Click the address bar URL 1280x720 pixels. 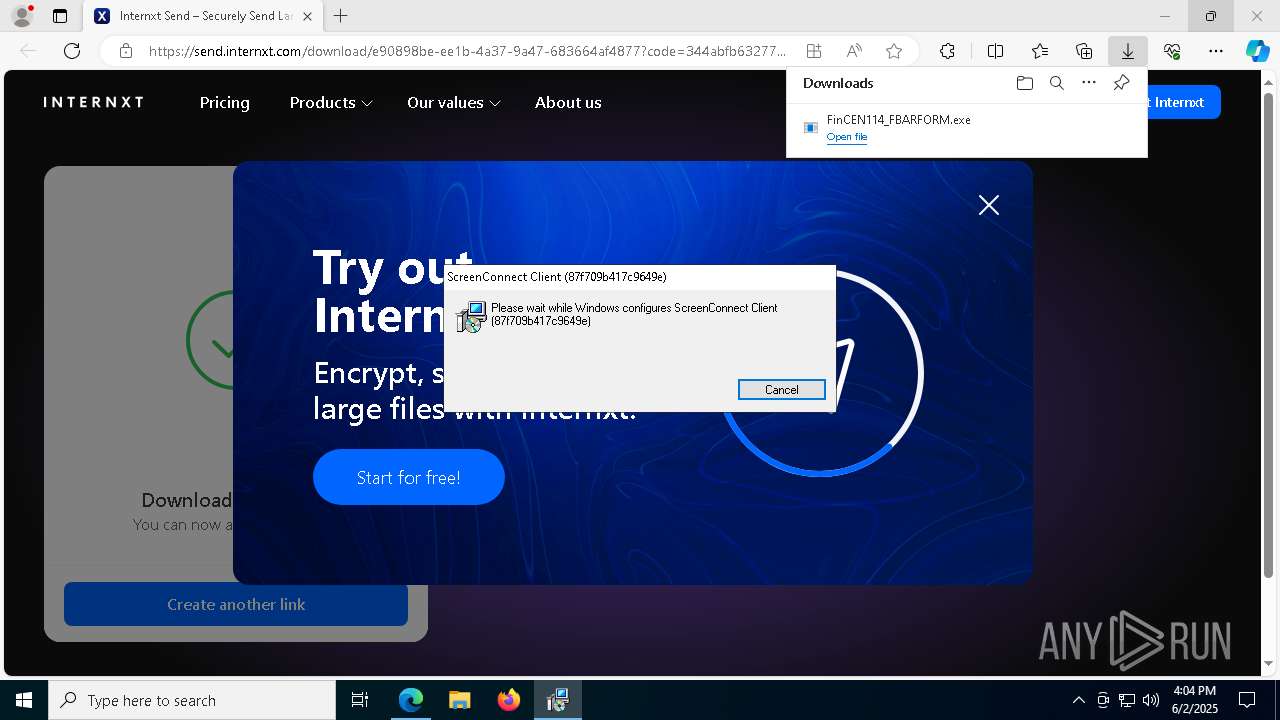[x=467, y=51]
